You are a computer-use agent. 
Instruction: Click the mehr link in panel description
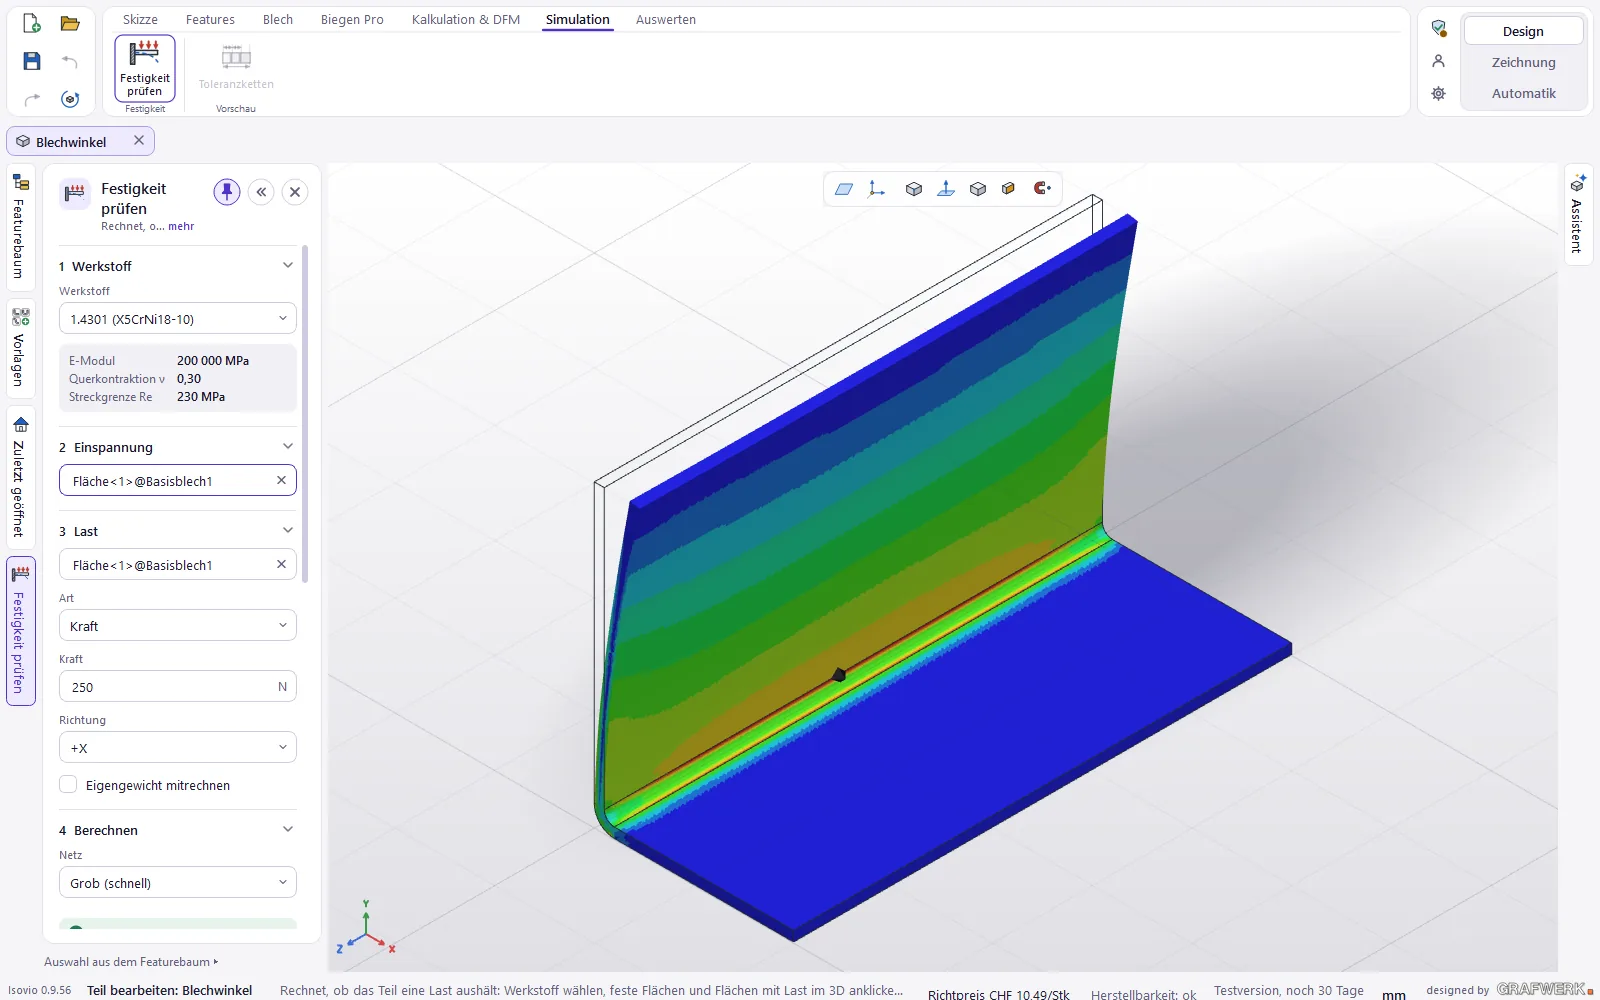[x=181, y=227]
